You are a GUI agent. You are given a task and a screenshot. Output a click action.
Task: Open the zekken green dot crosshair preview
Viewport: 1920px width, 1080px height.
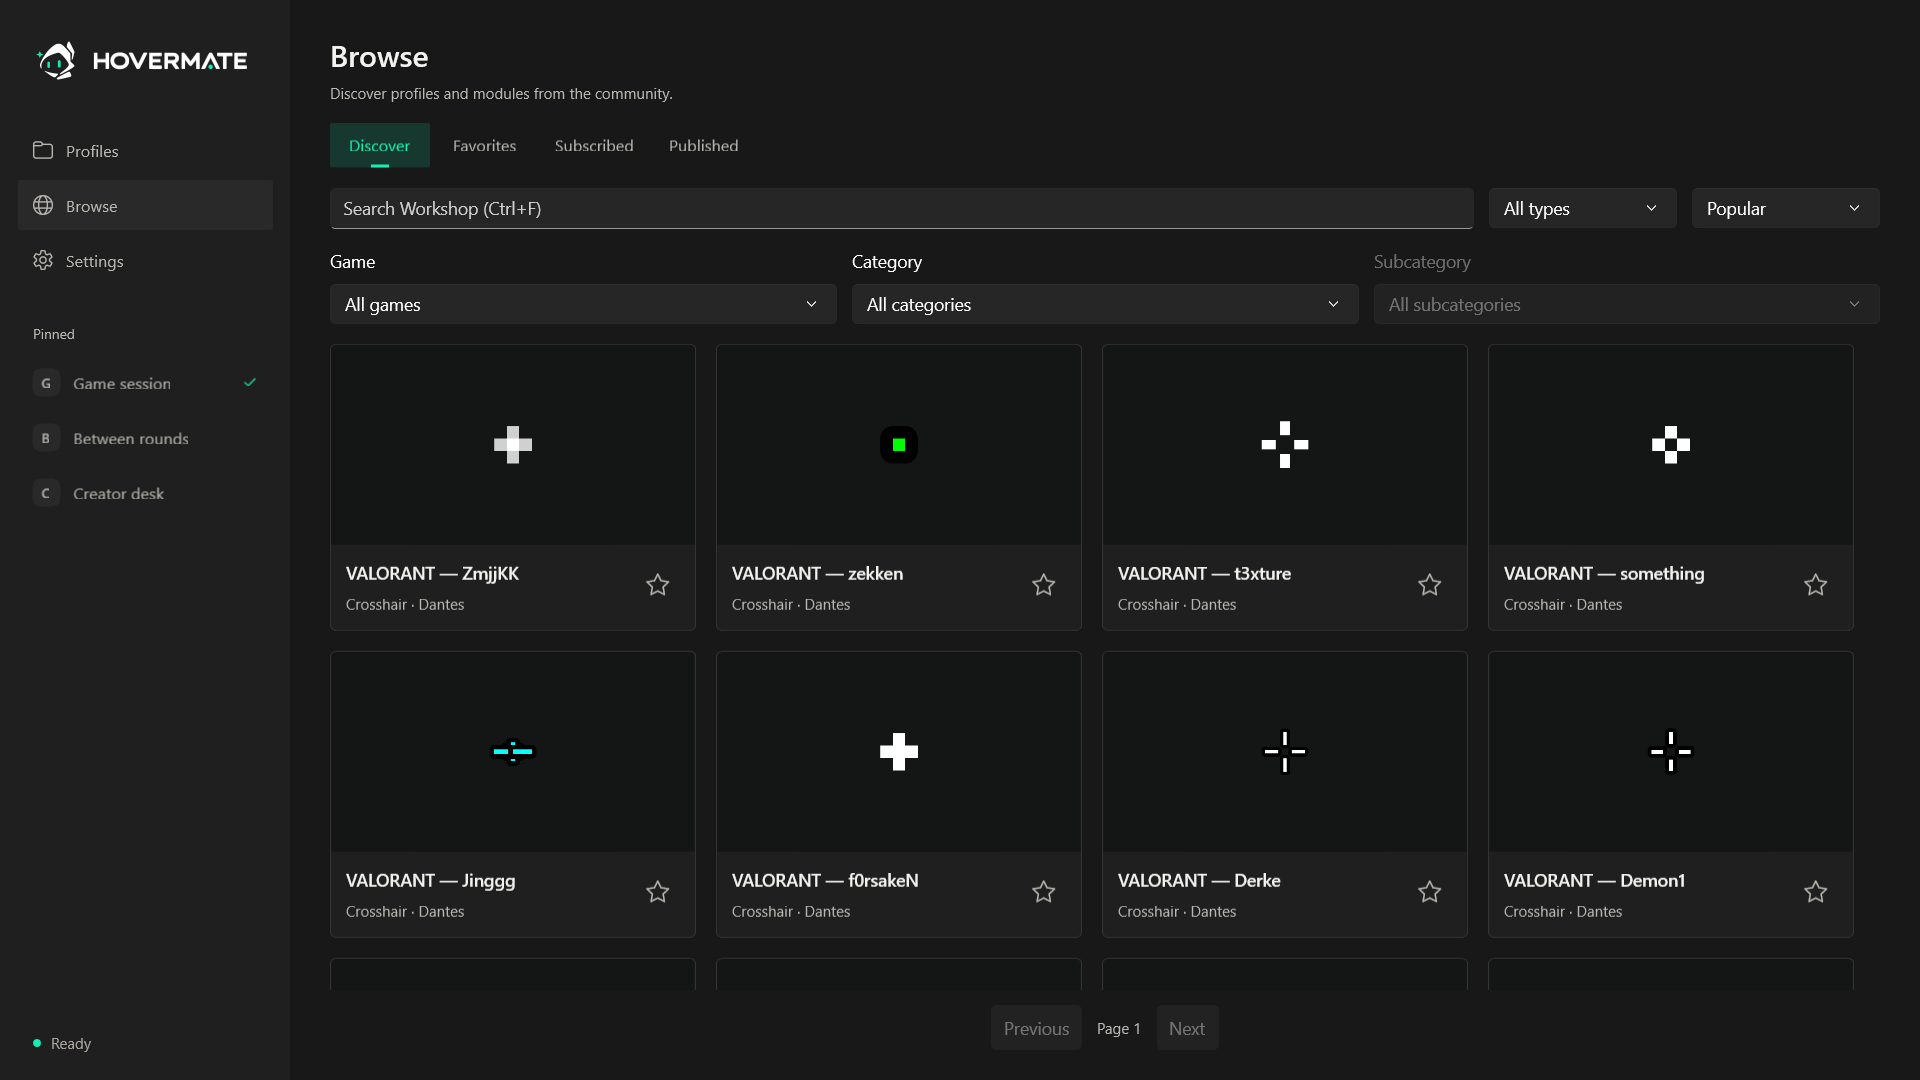898,445
